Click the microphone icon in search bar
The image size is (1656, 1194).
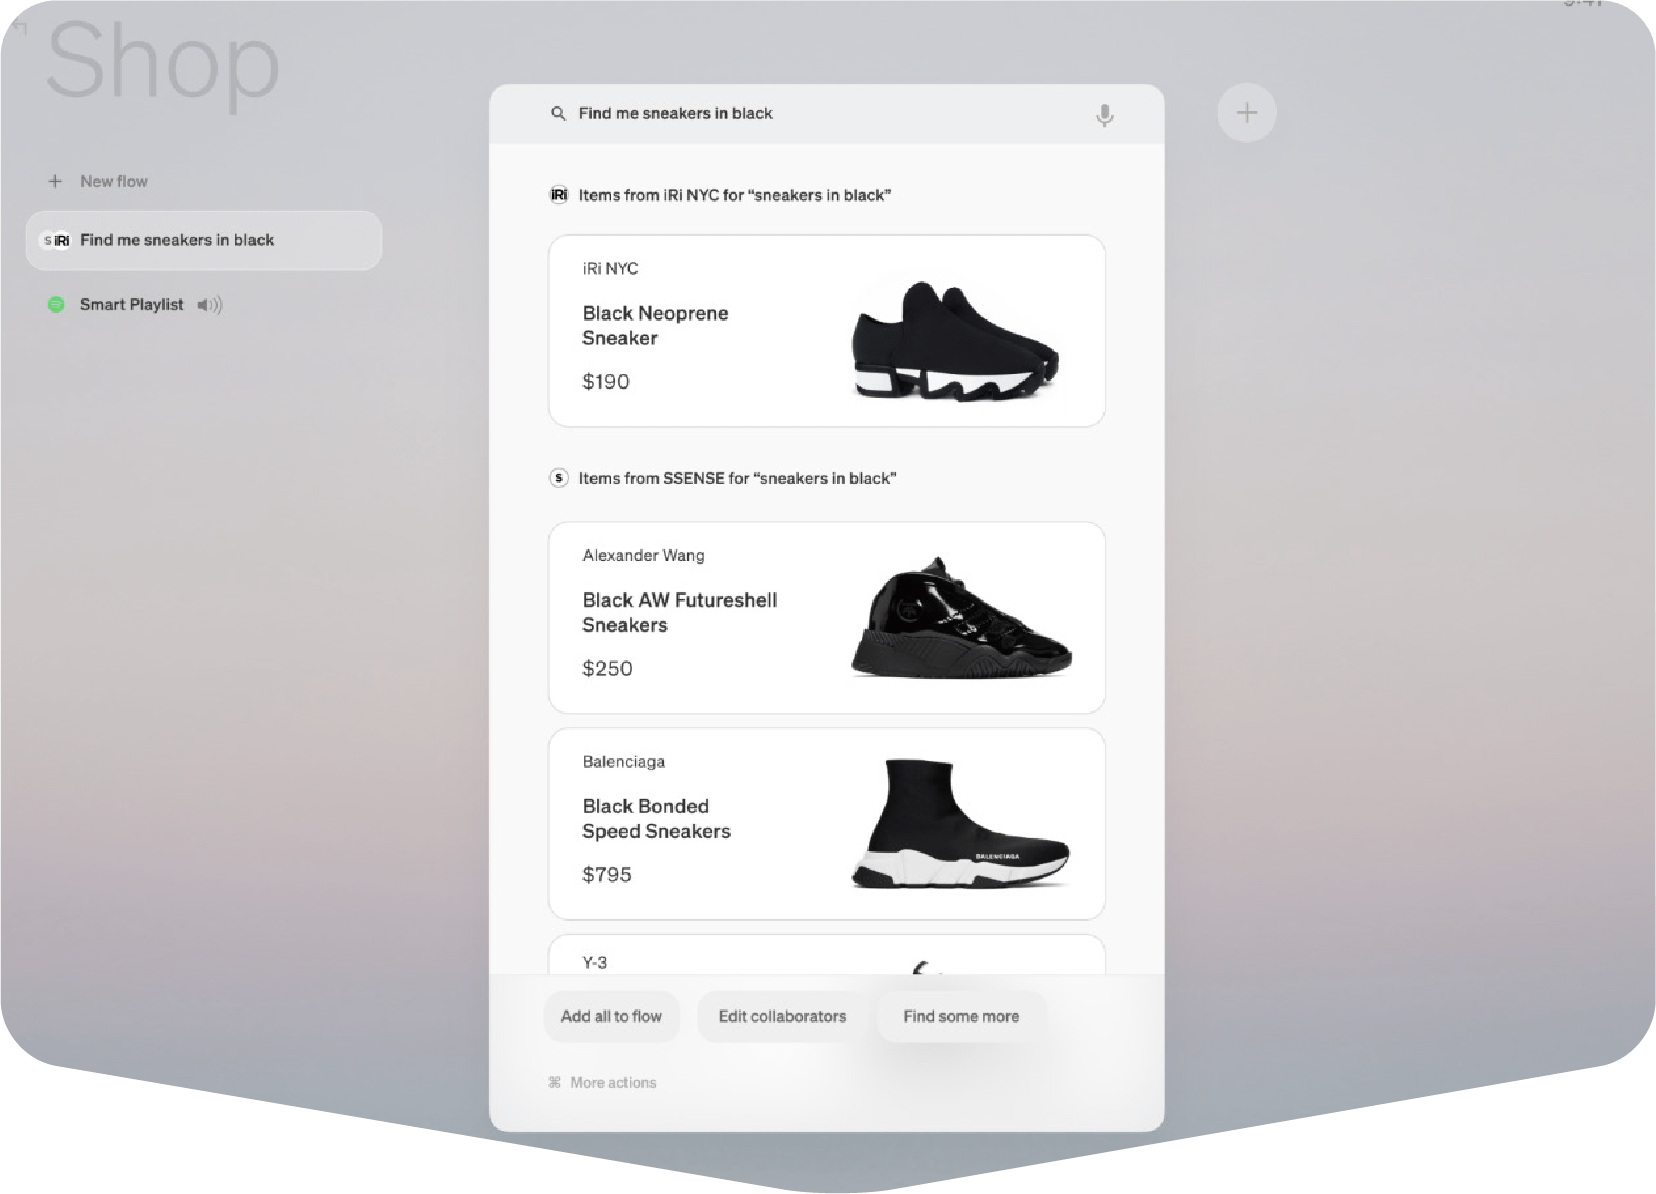click(x=1104, y=115)
